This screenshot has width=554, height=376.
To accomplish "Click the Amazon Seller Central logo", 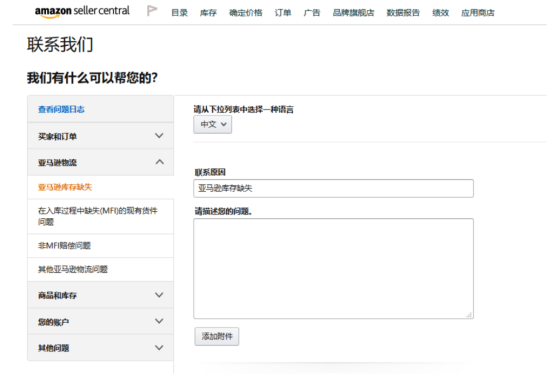I will click(x=82, y=12).
